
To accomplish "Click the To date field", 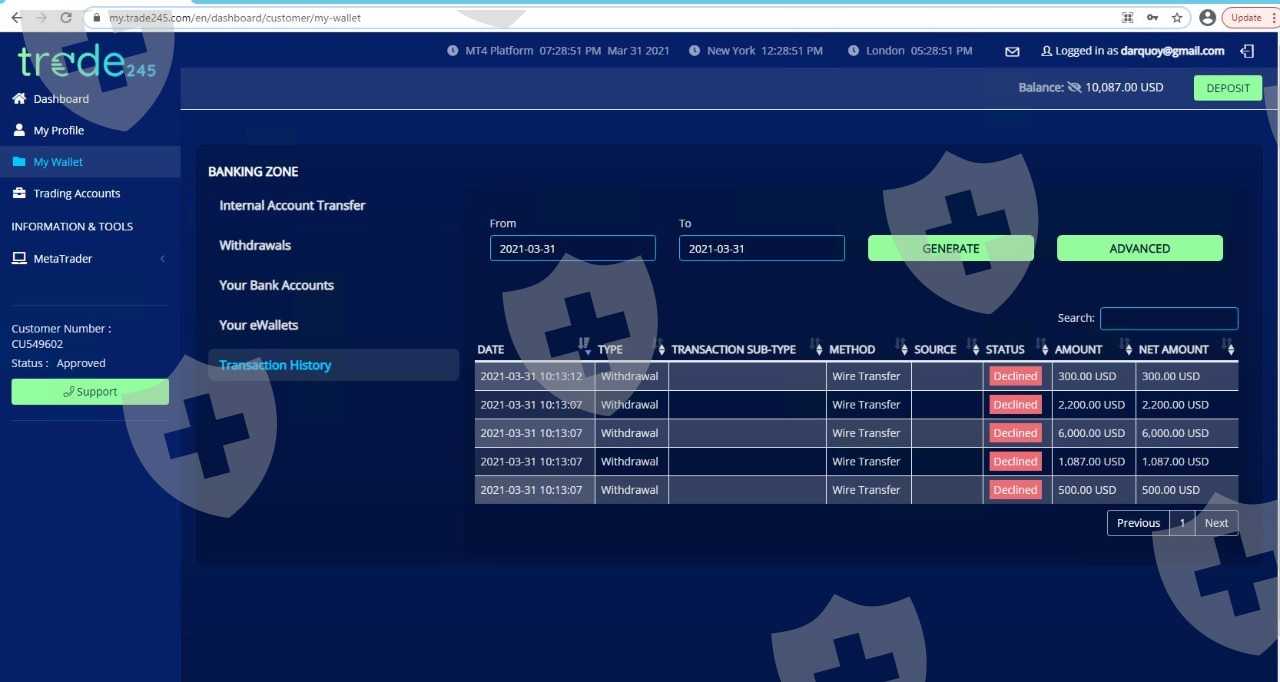I will 762,248.
